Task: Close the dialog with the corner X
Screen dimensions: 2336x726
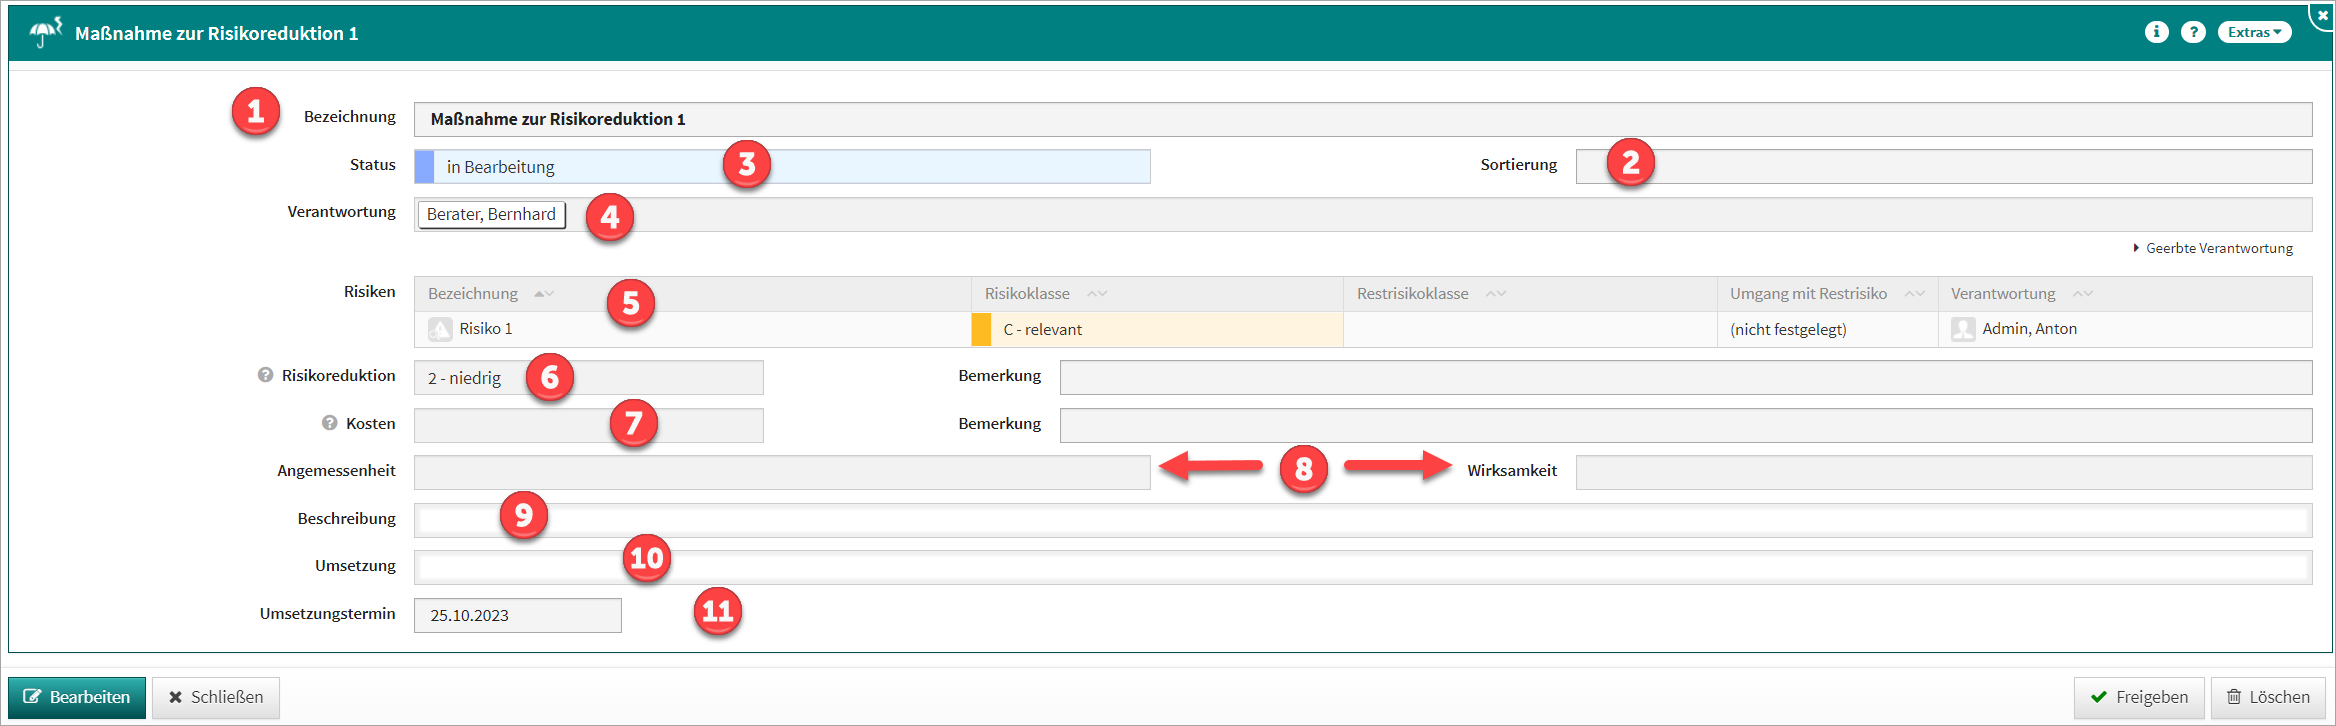Action: pos(2322,15)
